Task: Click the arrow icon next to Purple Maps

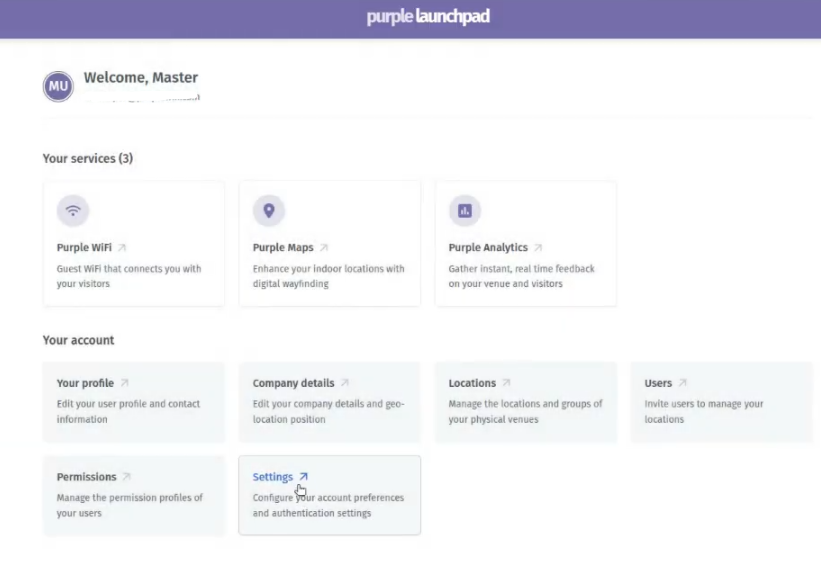Action: click(x=324, y=248)
